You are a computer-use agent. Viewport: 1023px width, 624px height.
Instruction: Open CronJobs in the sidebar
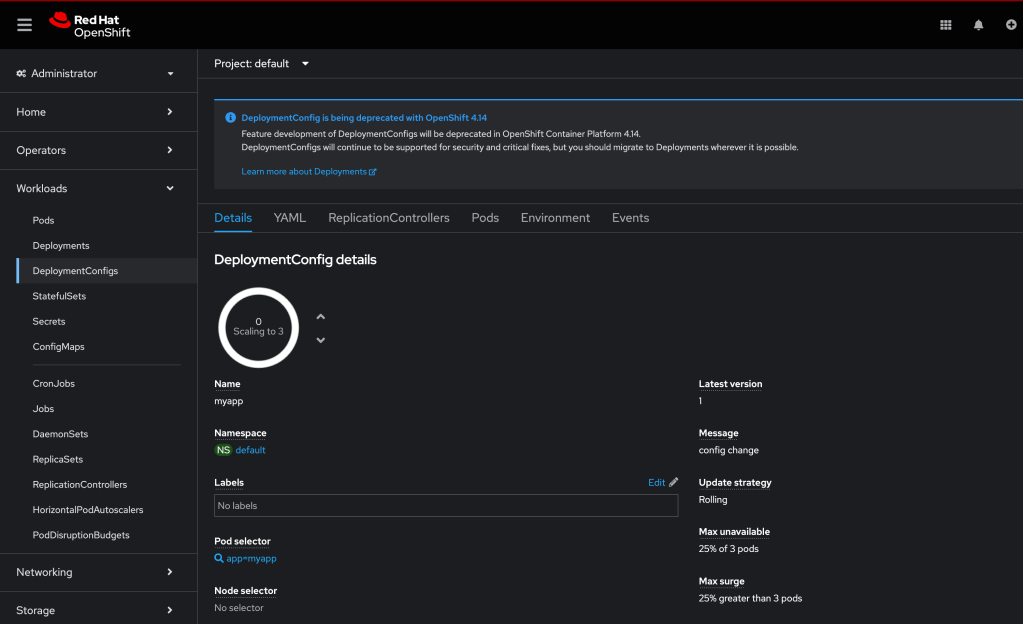[x=53, y=383]
